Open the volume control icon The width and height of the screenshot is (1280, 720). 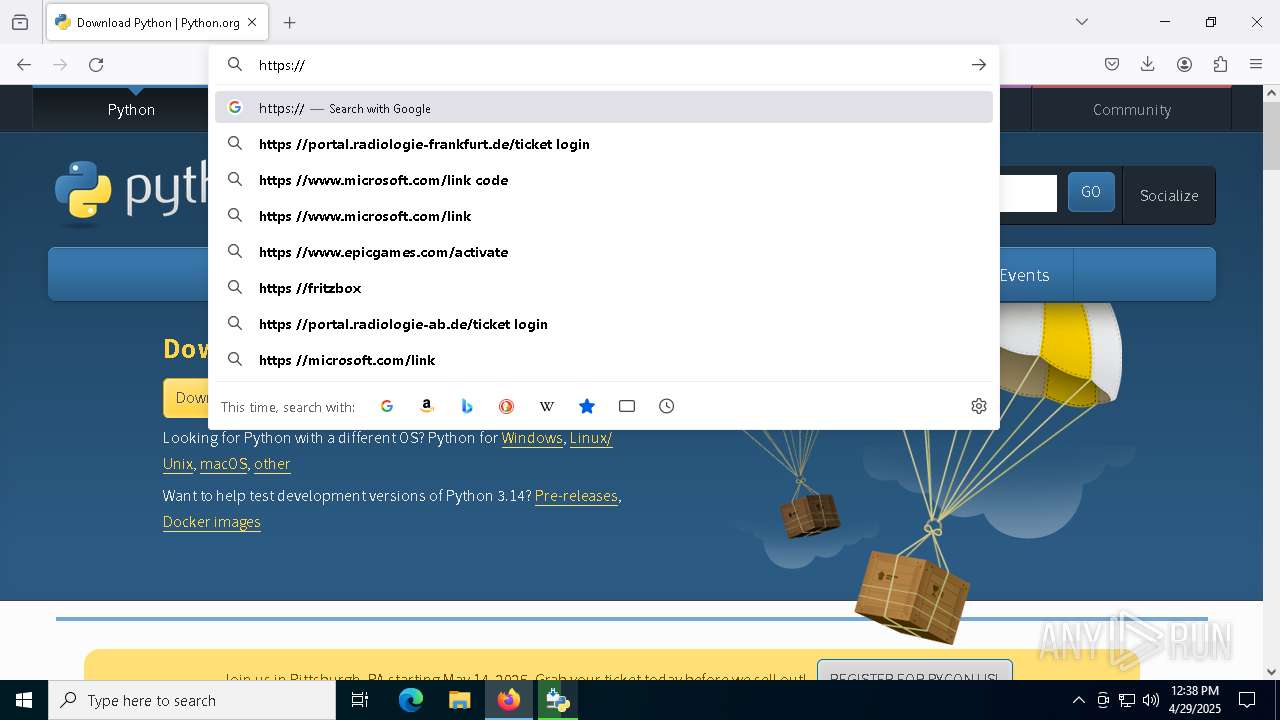point(1151,700)
